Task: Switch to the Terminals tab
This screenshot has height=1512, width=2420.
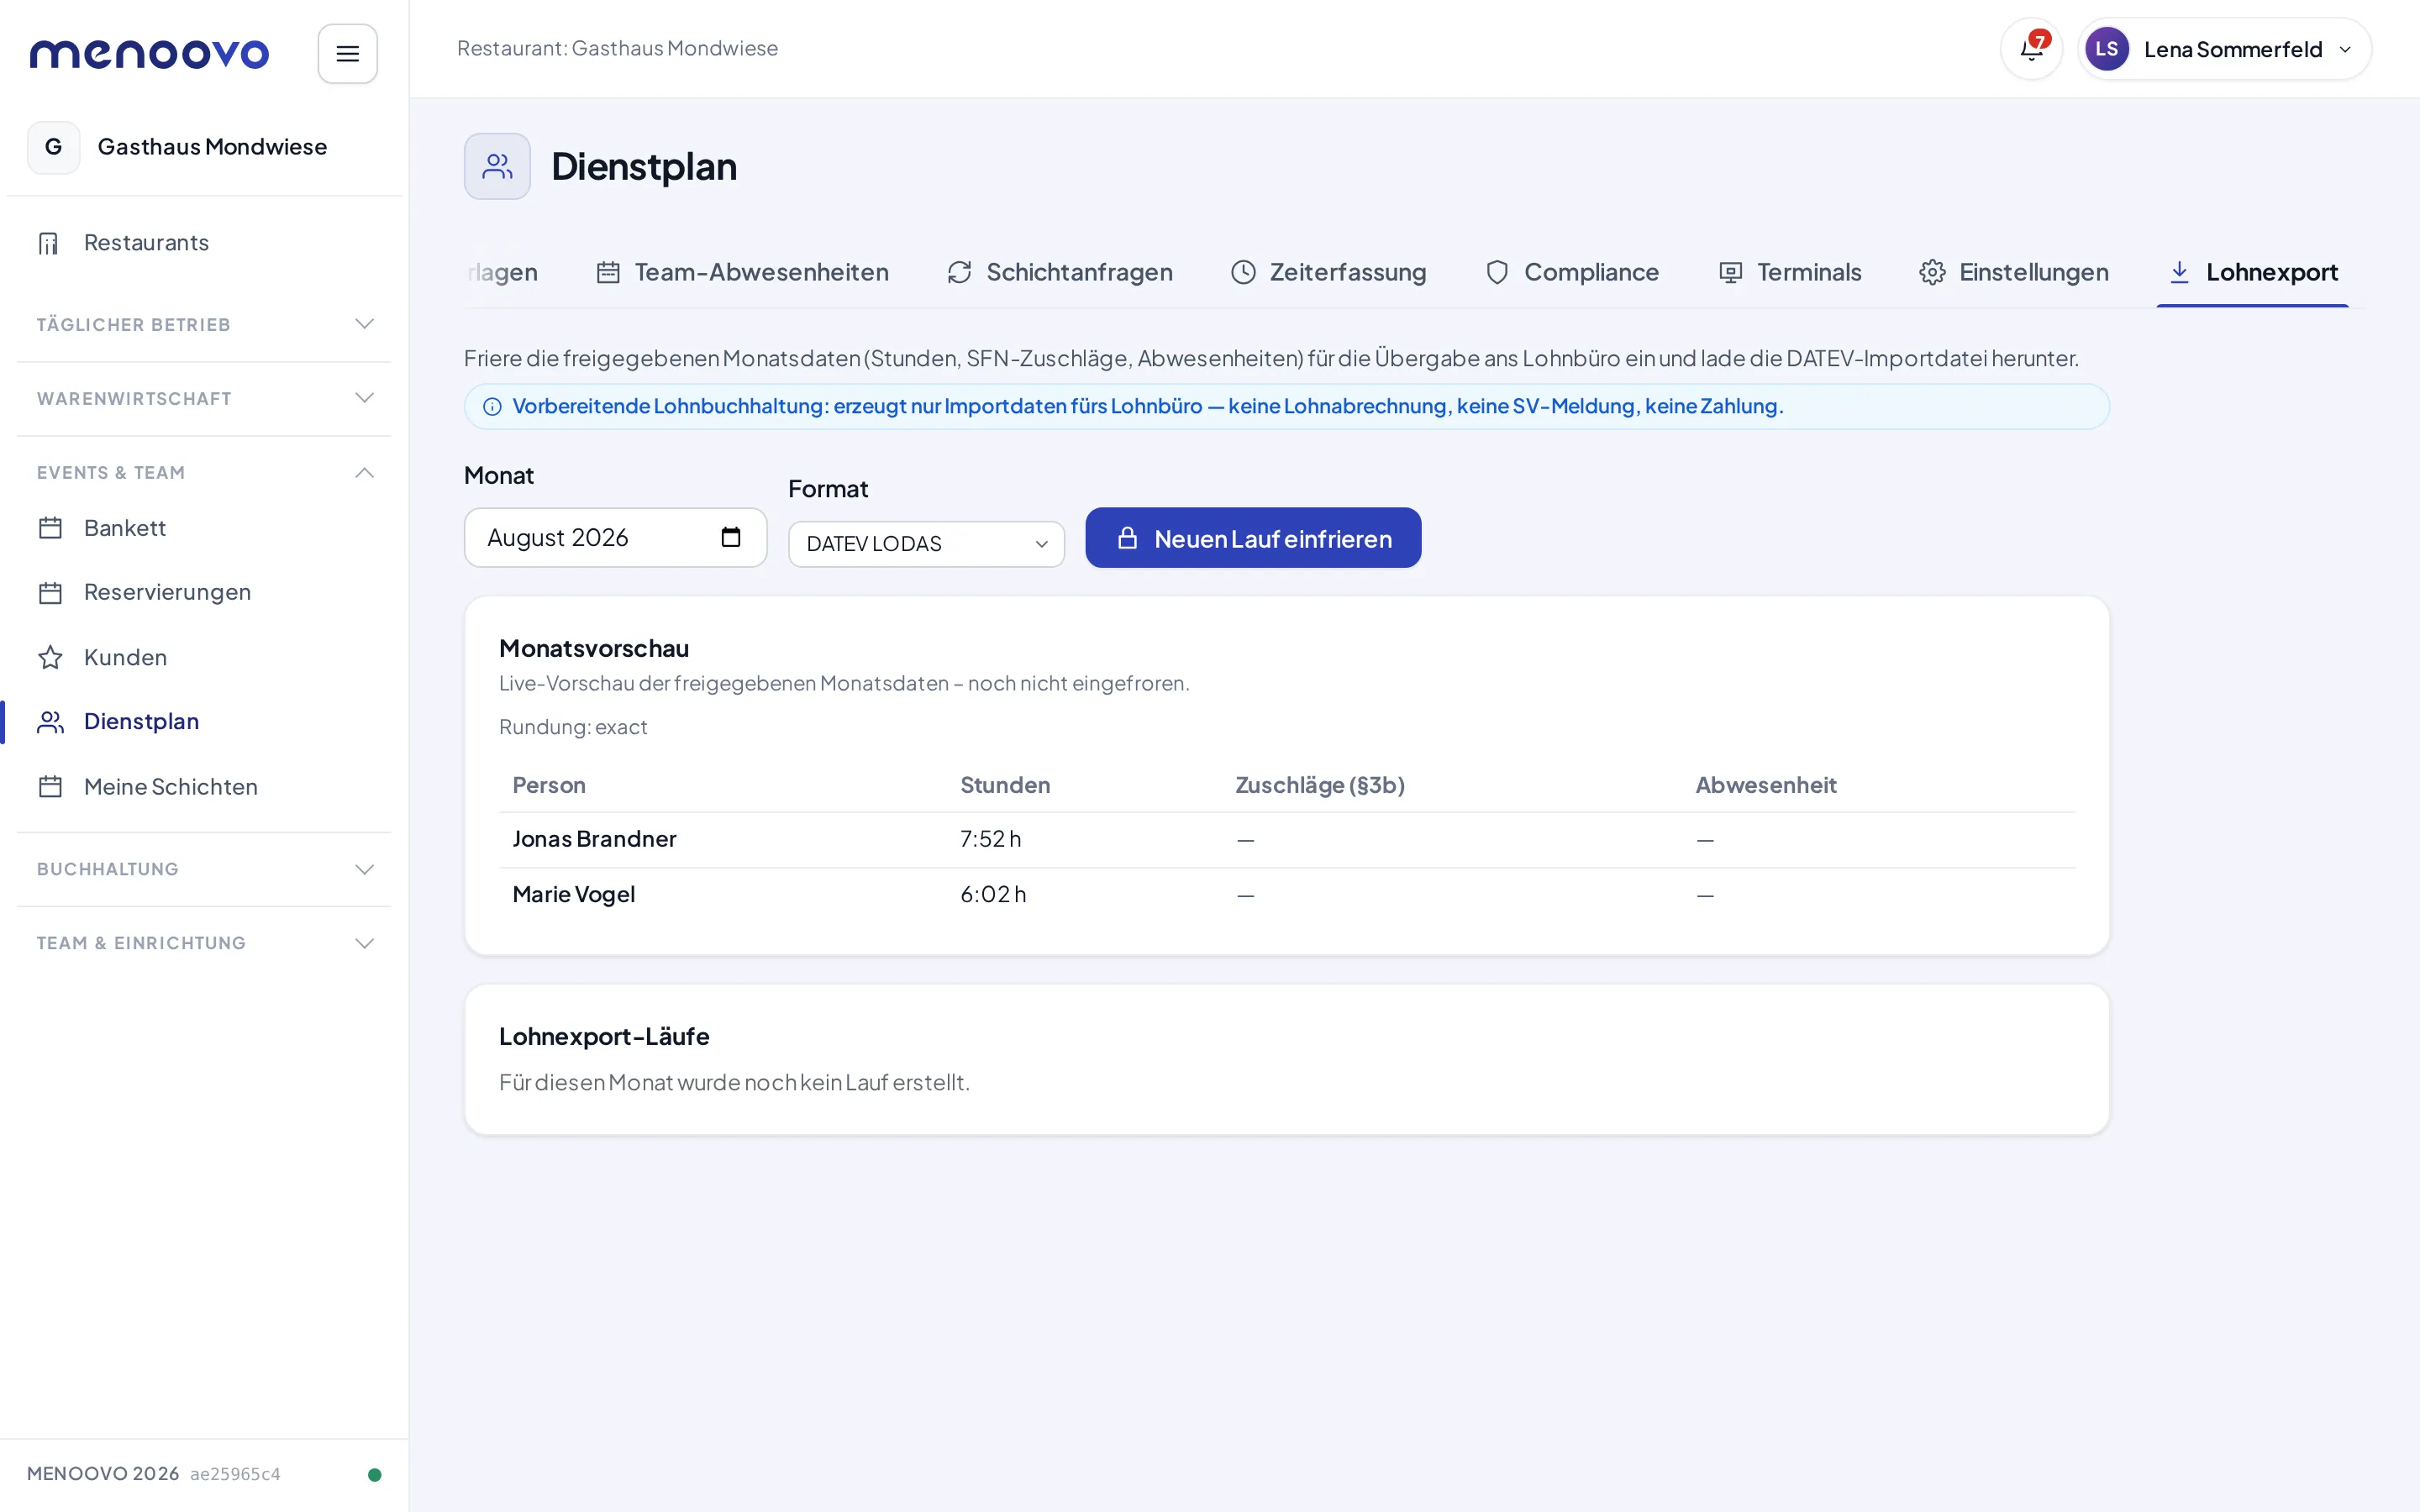Action: pos(1789,272)
